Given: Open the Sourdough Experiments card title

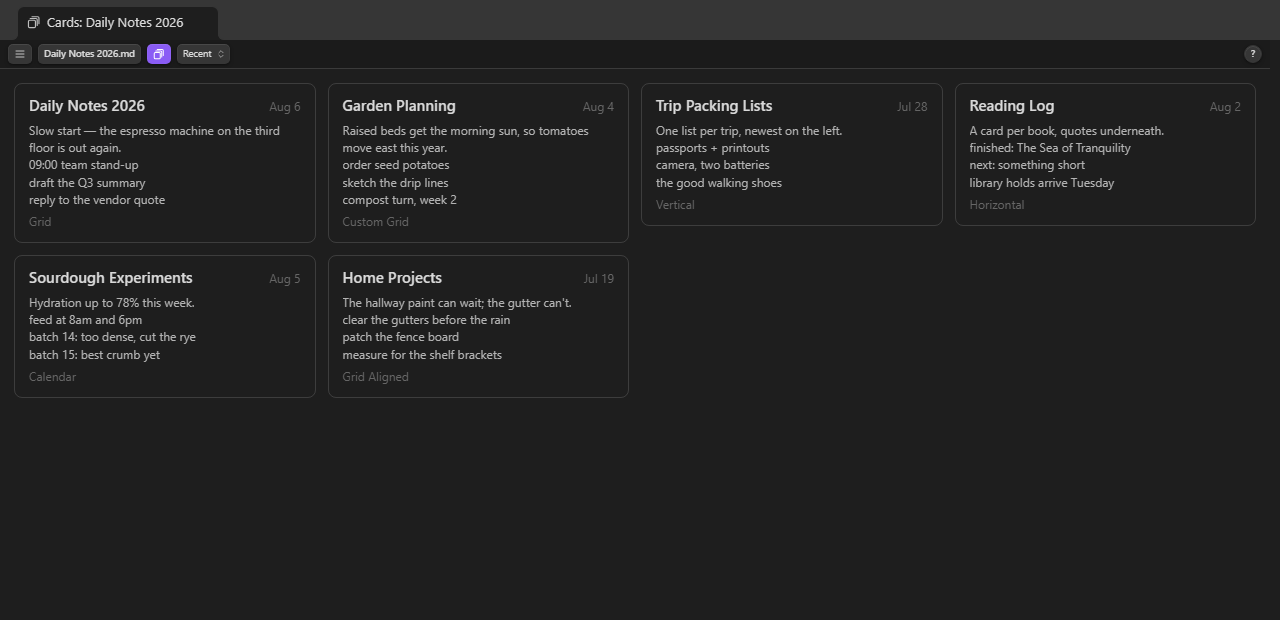Looking at the screenshot, I should click(x=111, y=278).
